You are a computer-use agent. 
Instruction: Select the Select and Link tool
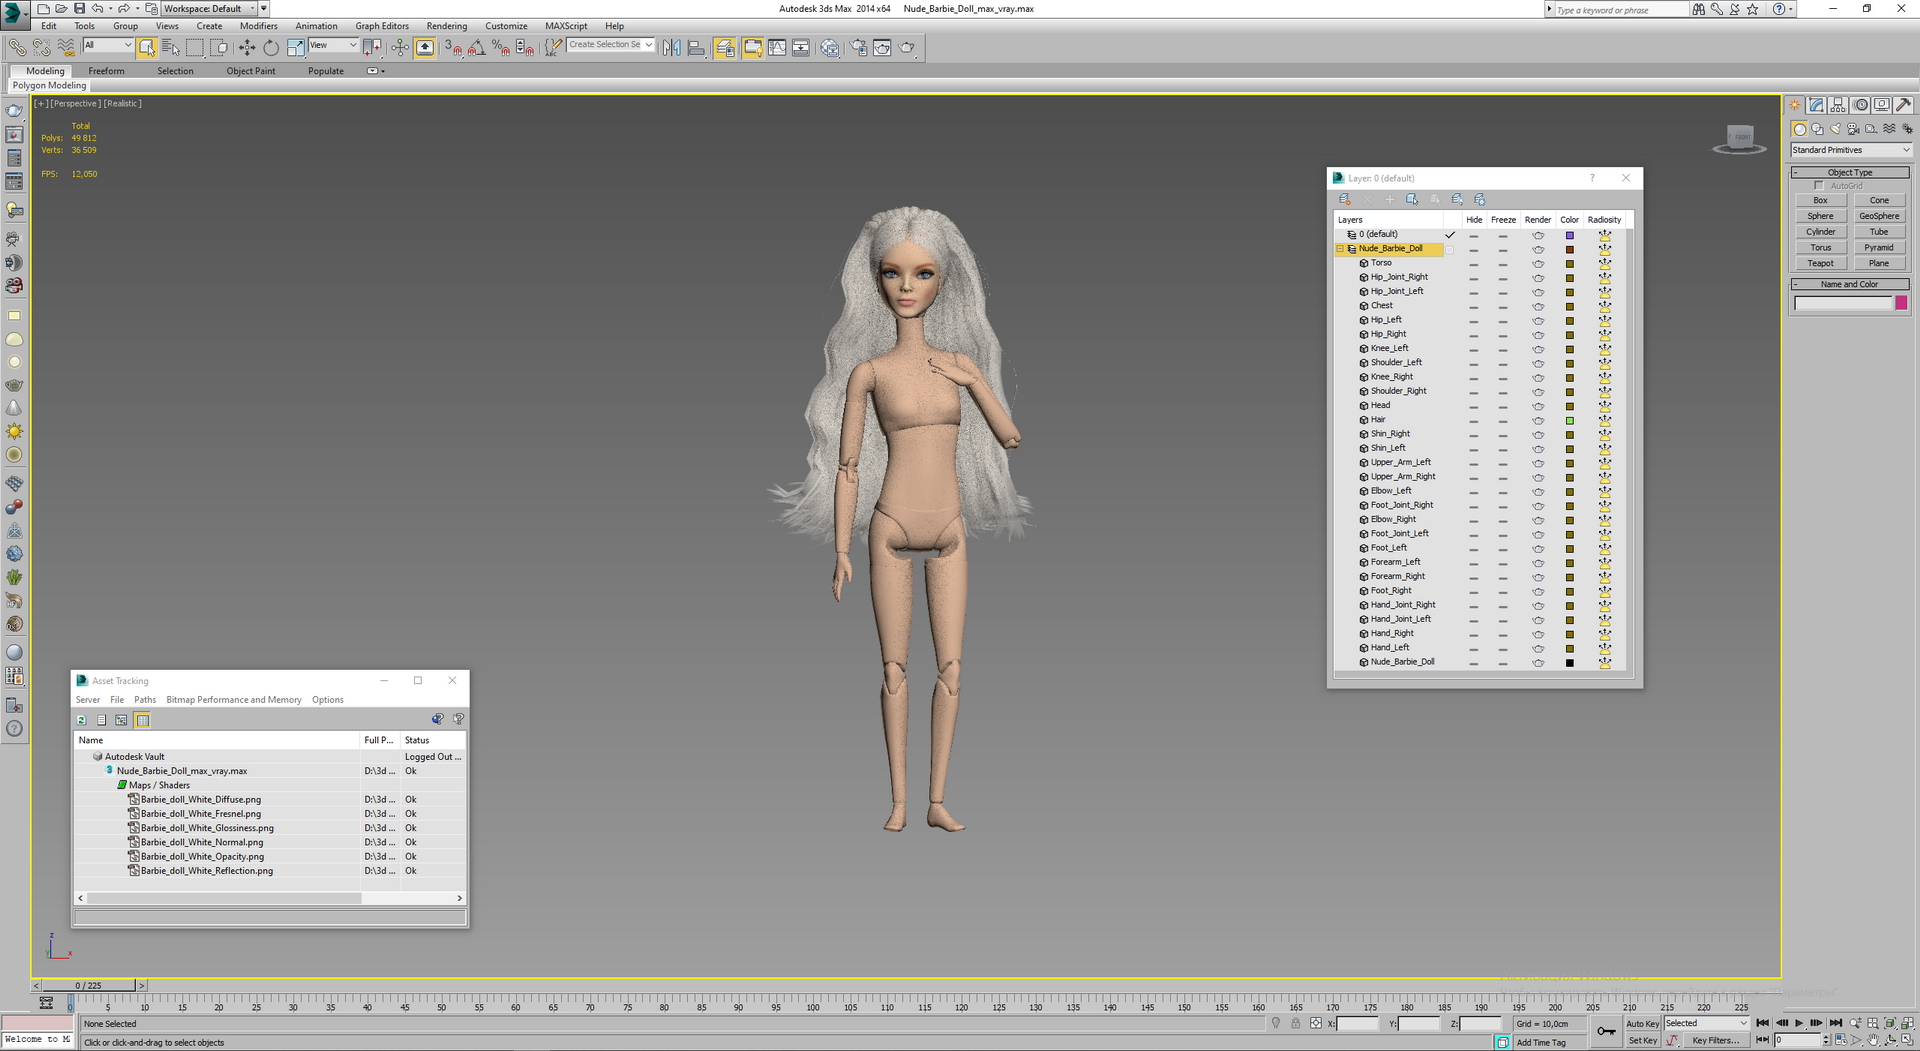tap(17, 47)
